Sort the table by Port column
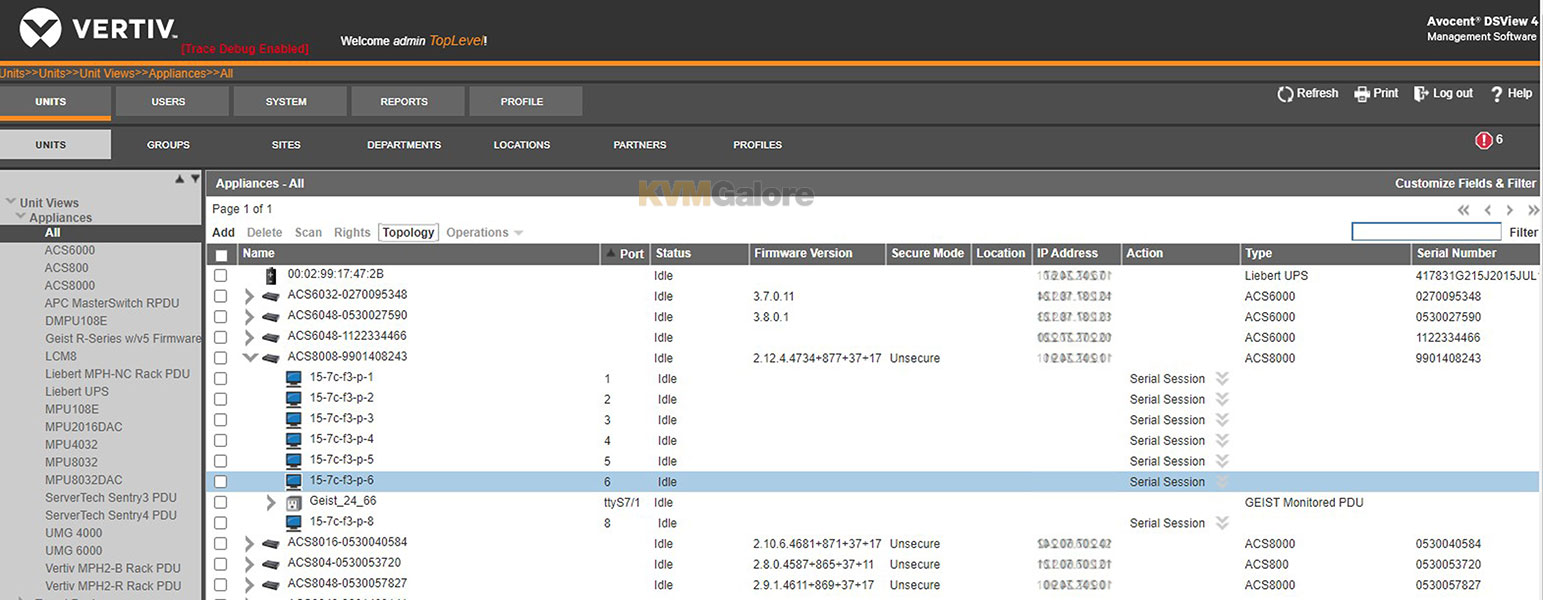Image resolution: width=1543 pixels, height=600 pixels. pos(625,254)
